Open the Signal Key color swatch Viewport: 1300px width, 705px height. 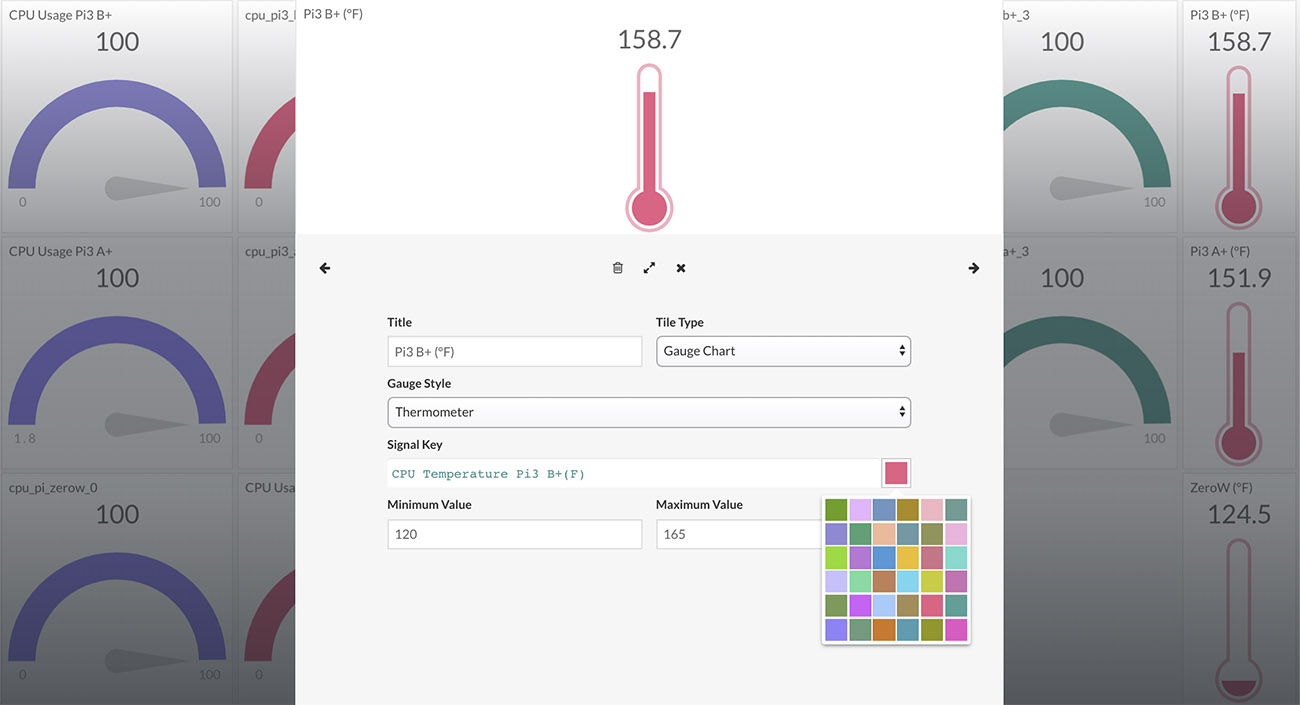896,472
